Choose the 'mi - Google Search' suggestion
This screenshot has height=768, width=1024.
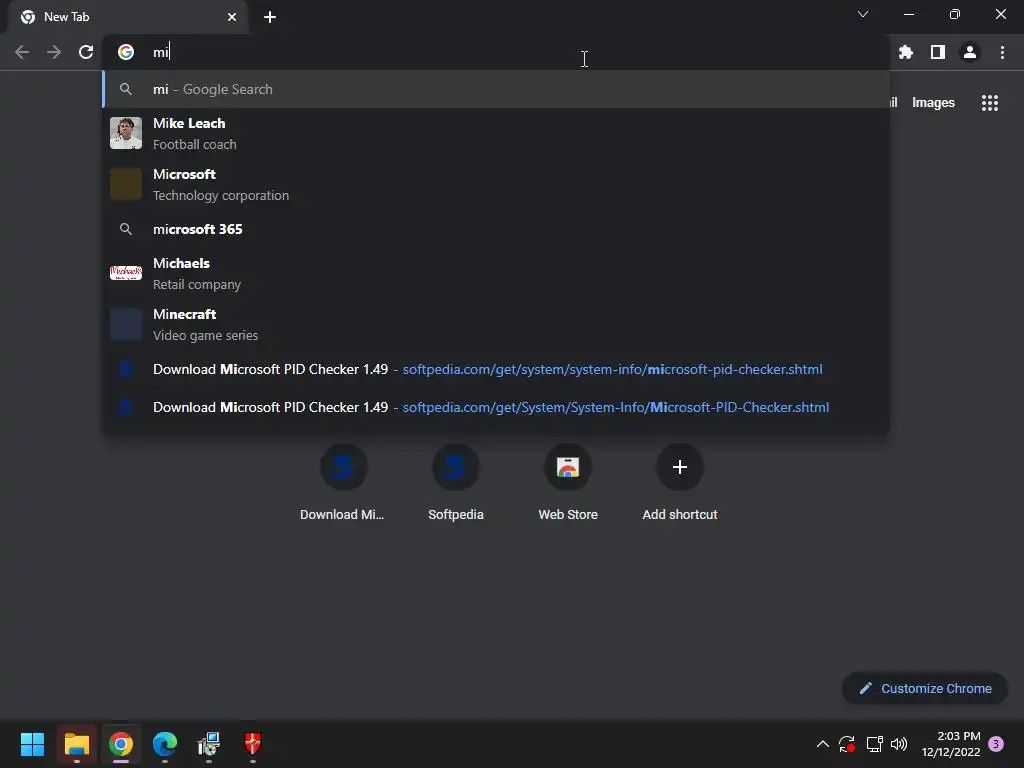coord(496,89)
